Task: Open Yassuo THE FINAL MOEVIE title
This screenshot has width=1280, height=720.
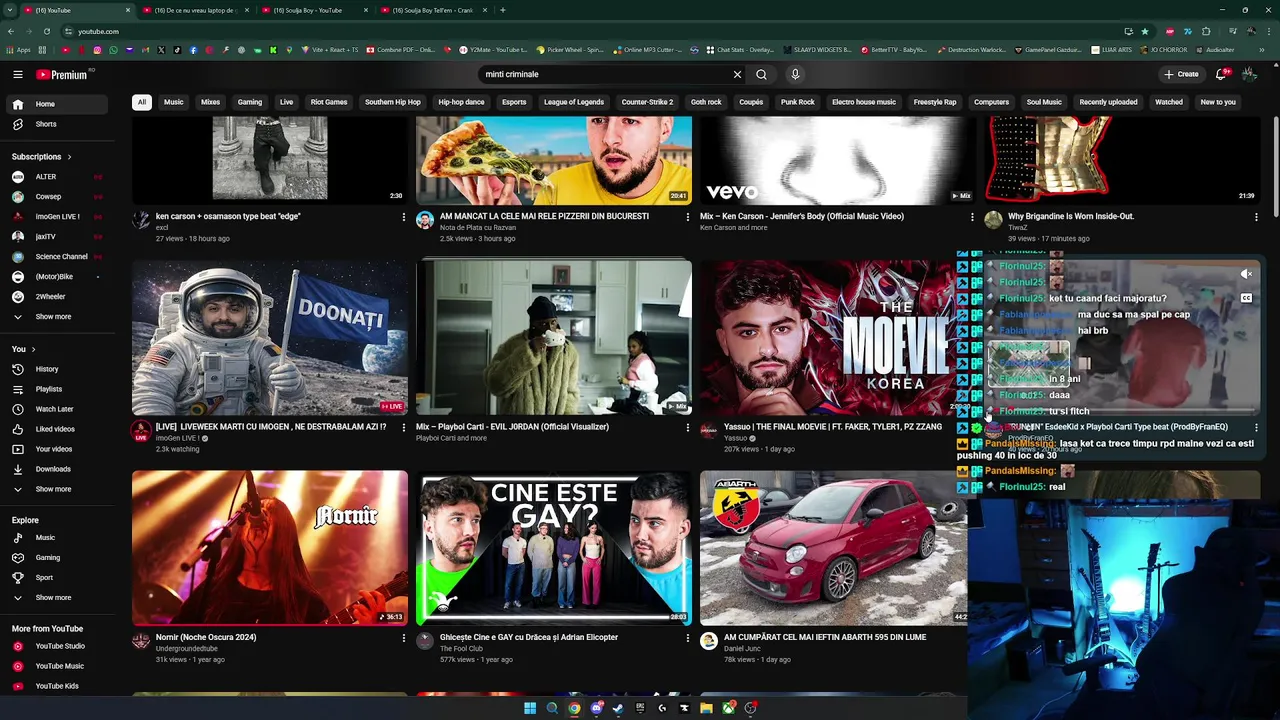Action: click(x=832, y=427)
